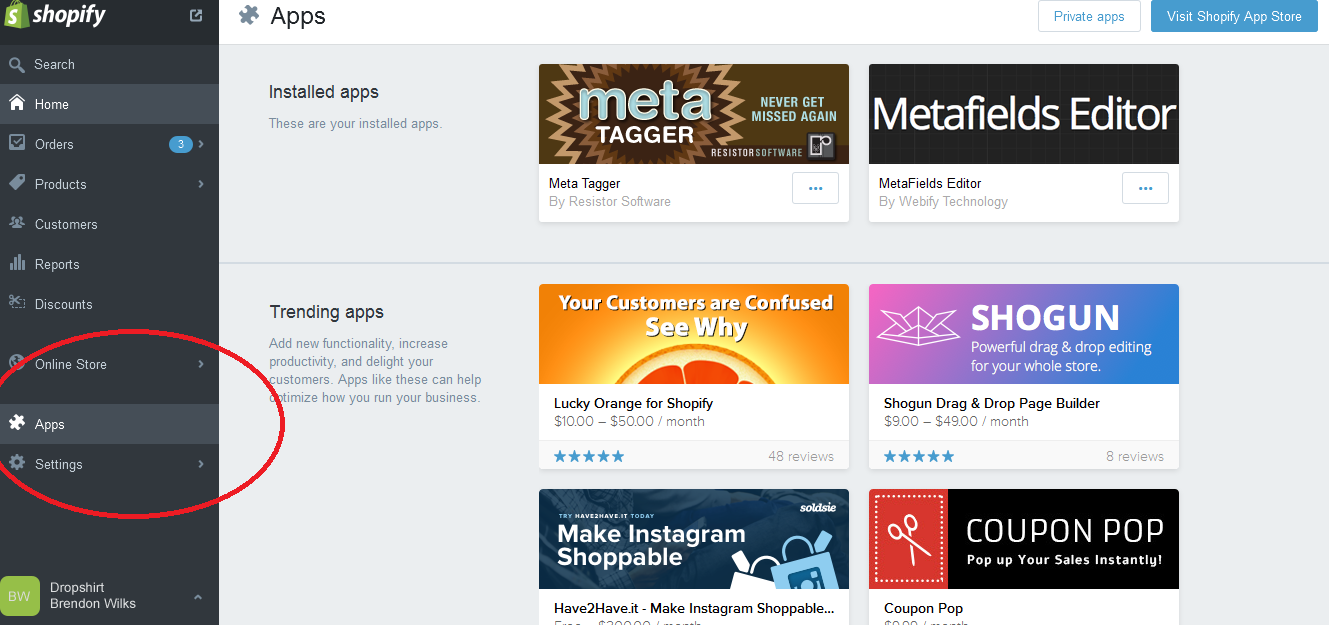The width and height of the screenshot is (1329, 625).
Task: Expand the Orders submenu arrow
Action: tap(201, 144)
